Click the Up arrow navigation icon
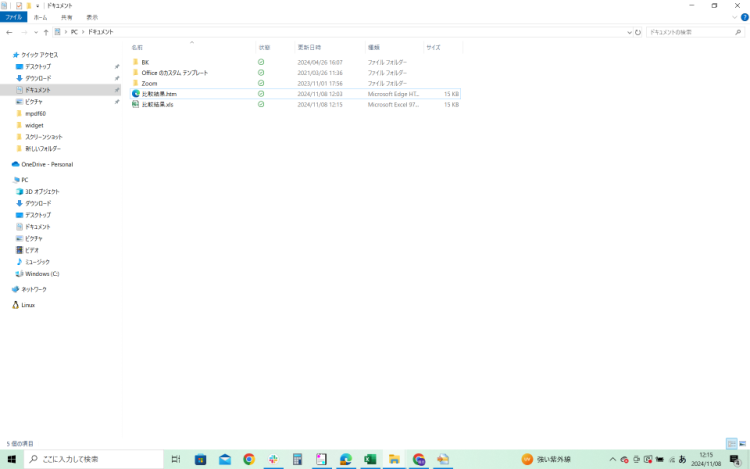 pyautogui.click(x=46, y=32)
